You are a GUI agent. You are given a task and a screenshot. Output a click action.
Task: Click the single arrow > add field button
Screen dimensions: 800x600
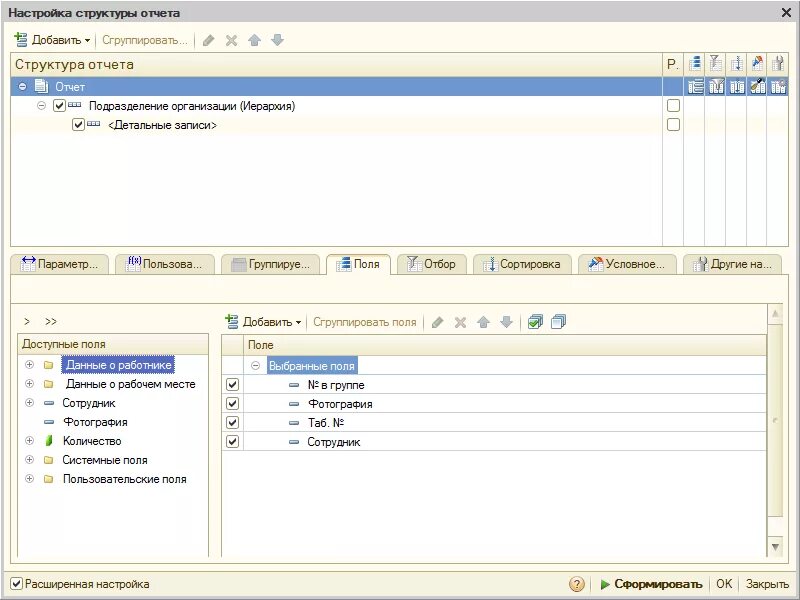pyautogui.click(x=27, y=321)
